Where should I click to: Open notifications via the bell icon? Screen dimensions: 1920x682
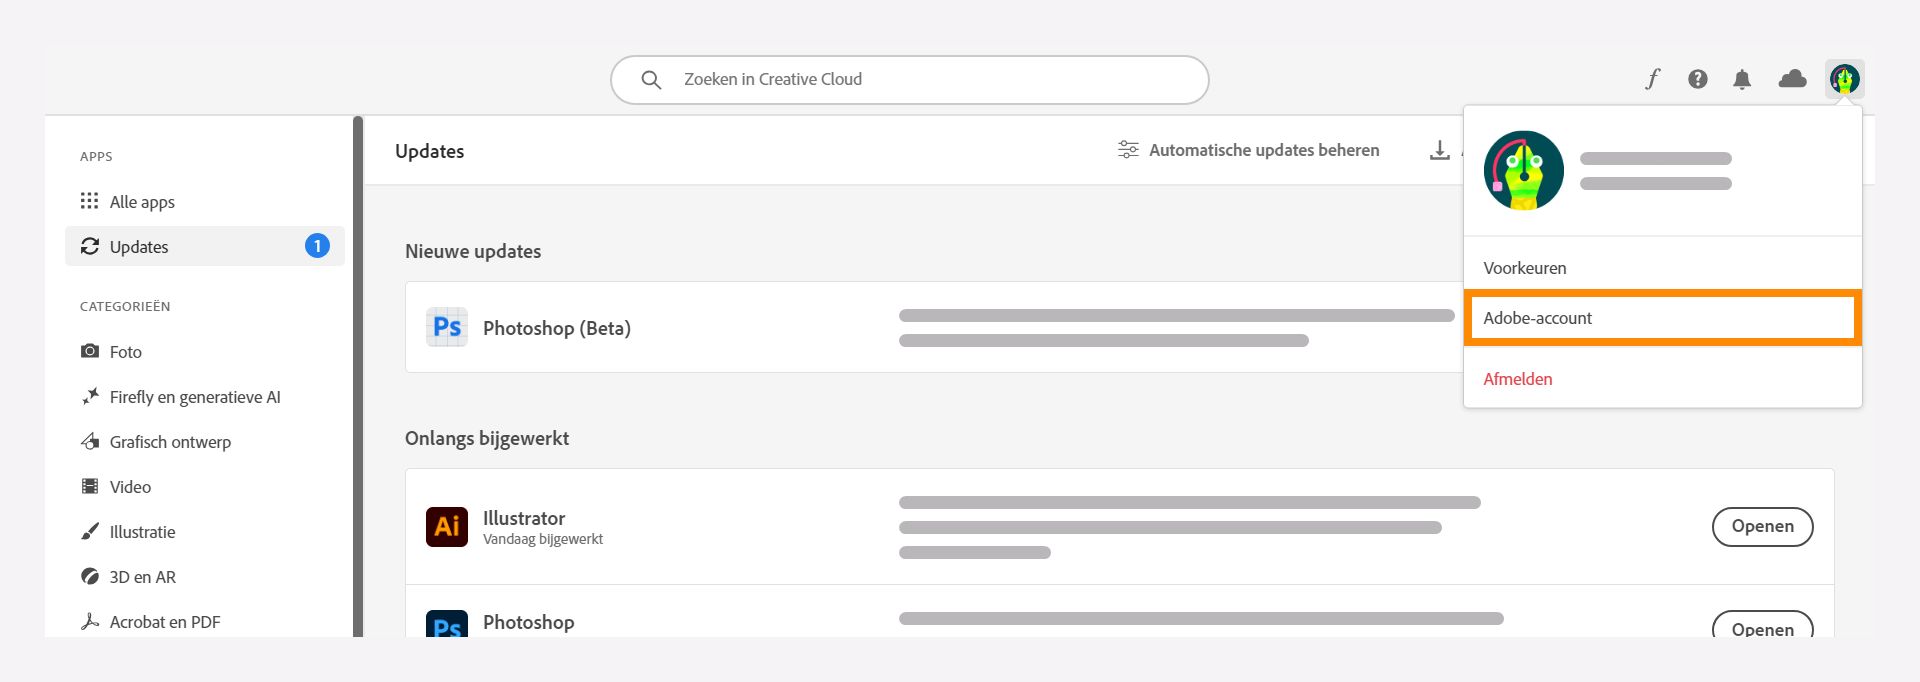point(1743,78)
